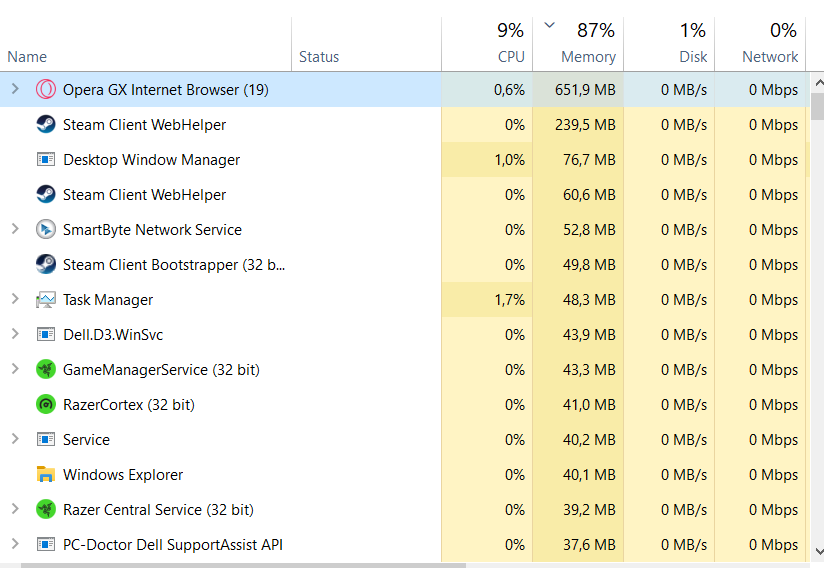The width and height of the screenshot is (824, 568).
Task: Click the Steam icon for 239,5 MB WebHelper
Action: coord(46,125)
